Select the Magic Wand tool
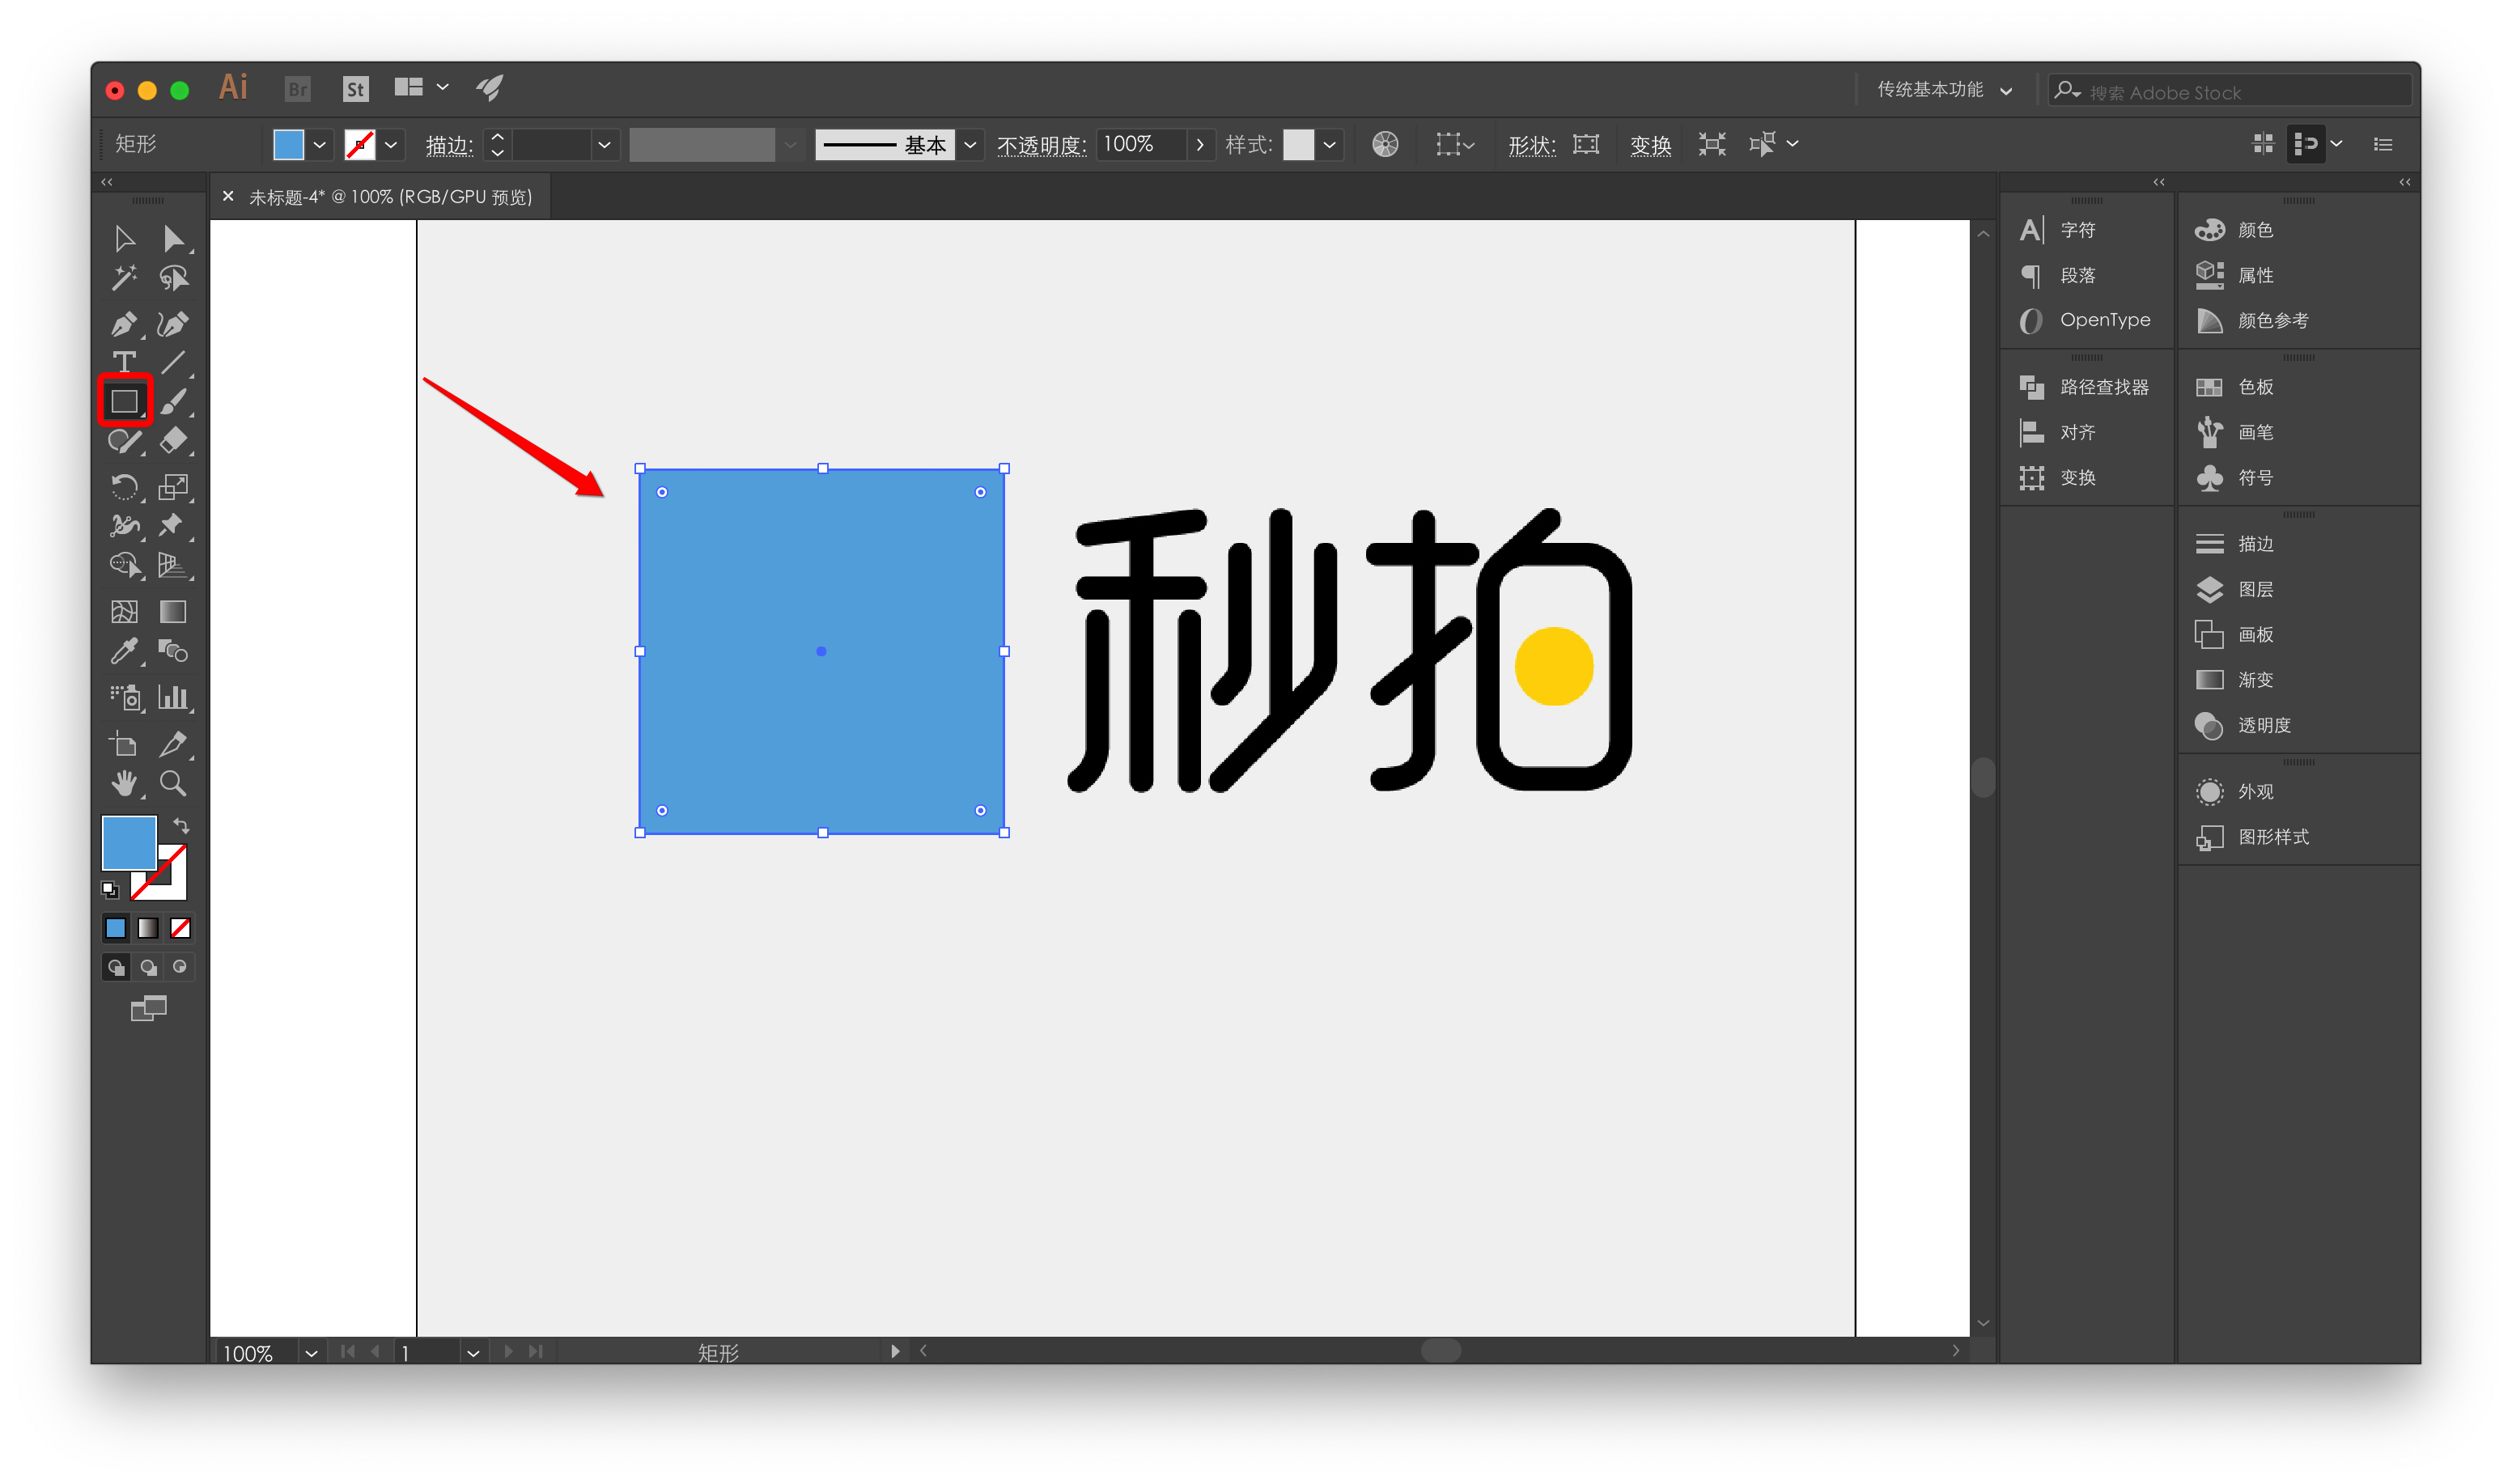This screenshot has width=2512, height=1484. [124, 278]
